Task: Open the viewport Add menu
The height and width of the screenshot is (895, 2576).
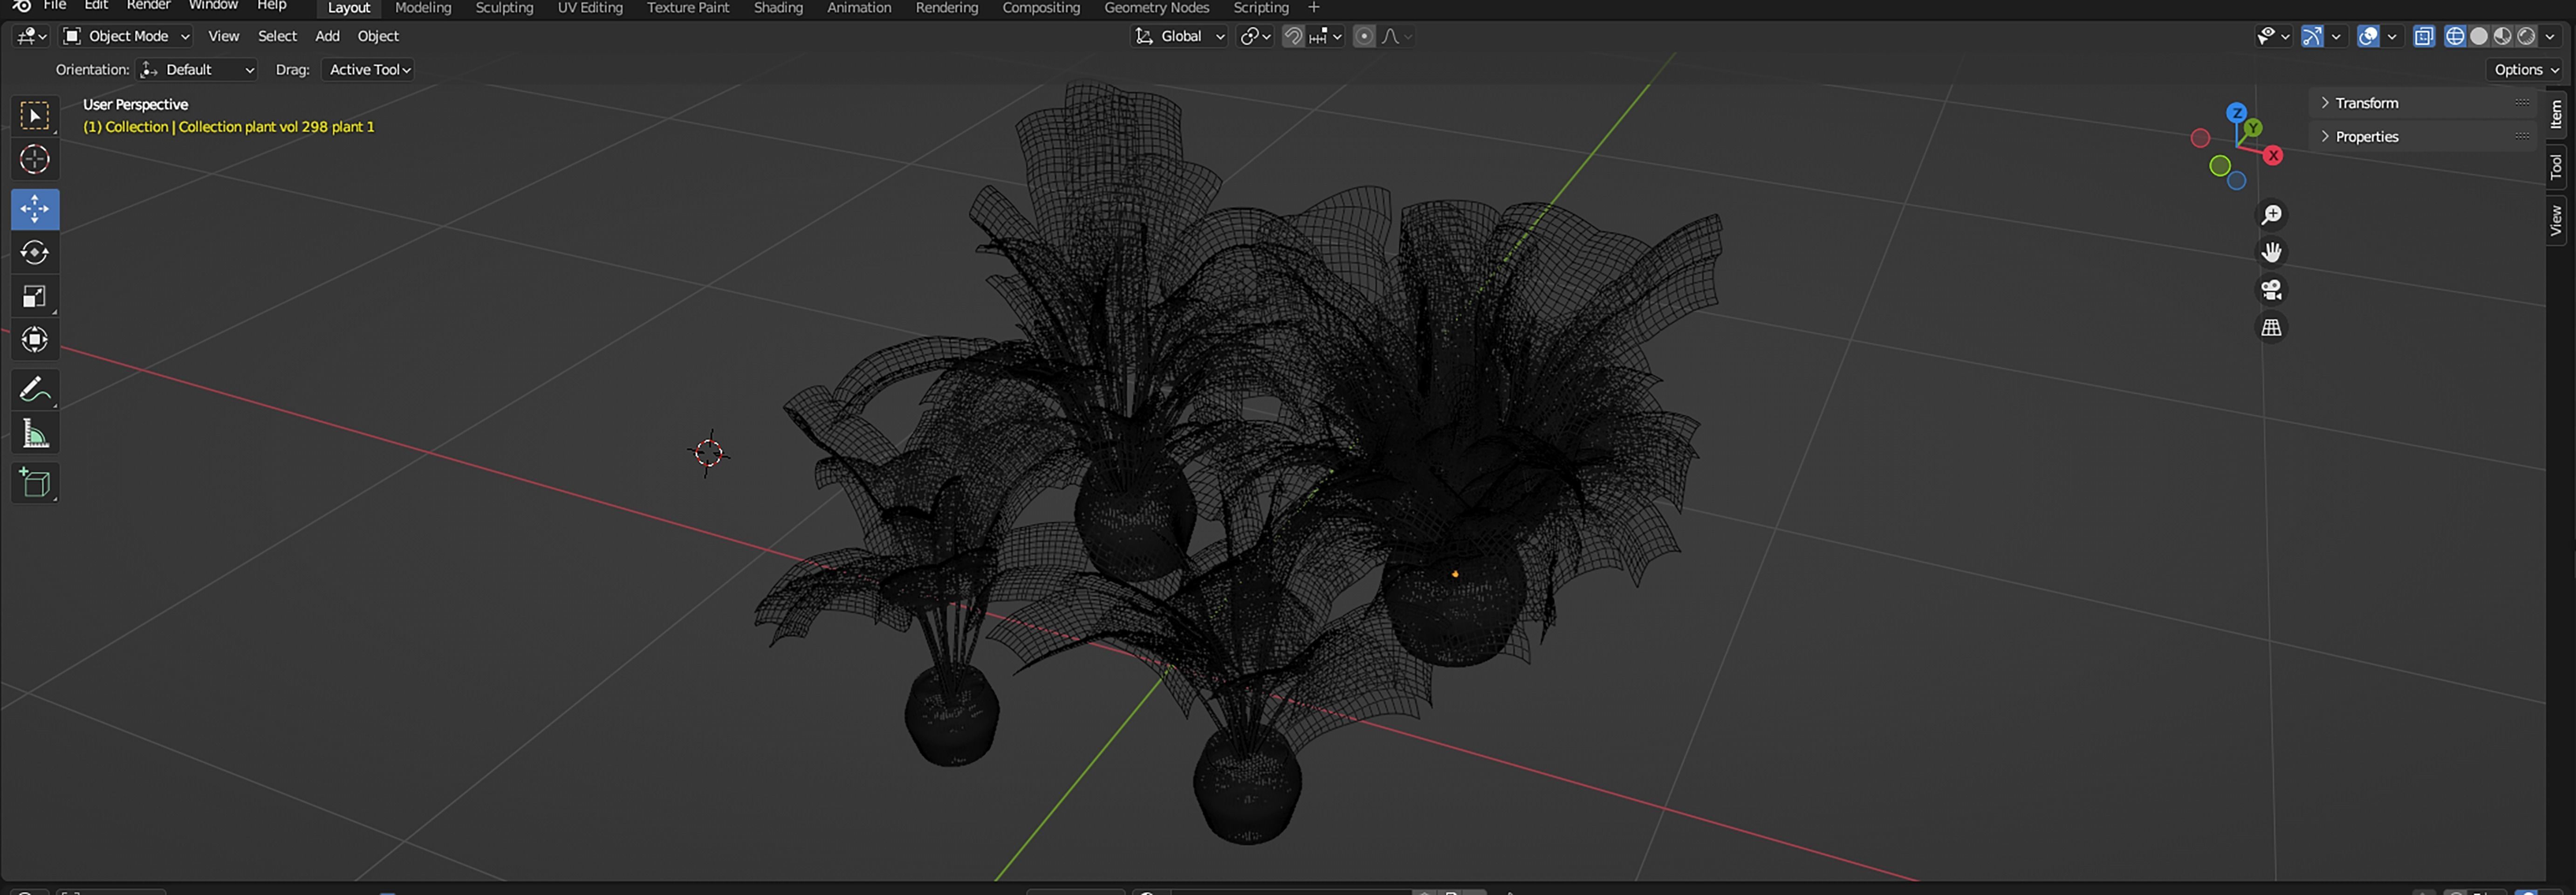Action: coord(327,36)
